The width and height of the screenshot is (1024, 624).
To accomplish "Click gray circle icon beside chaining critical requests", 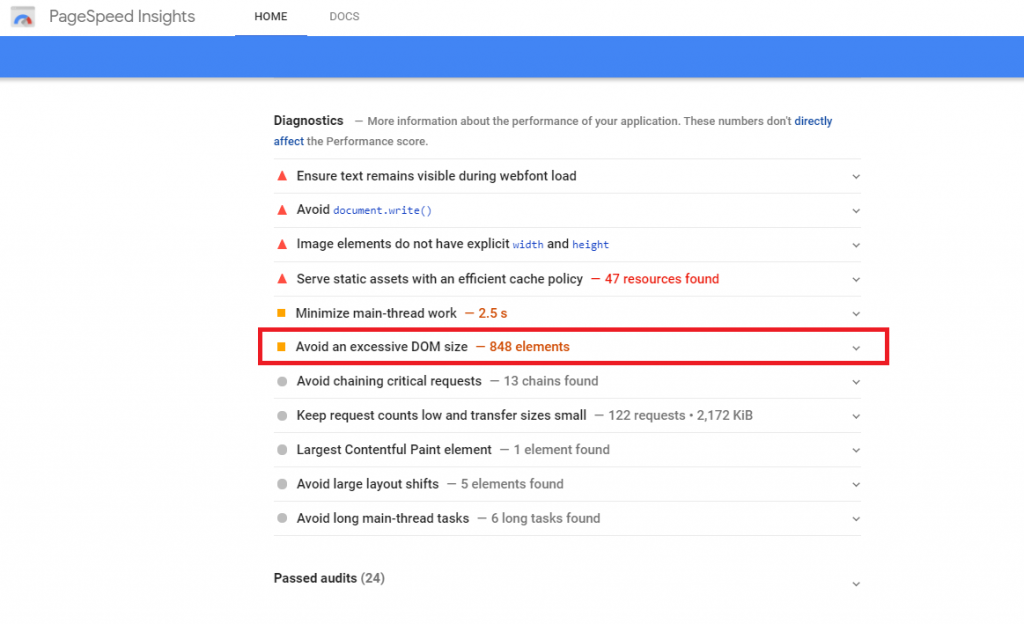I will (x=282, y=381).
